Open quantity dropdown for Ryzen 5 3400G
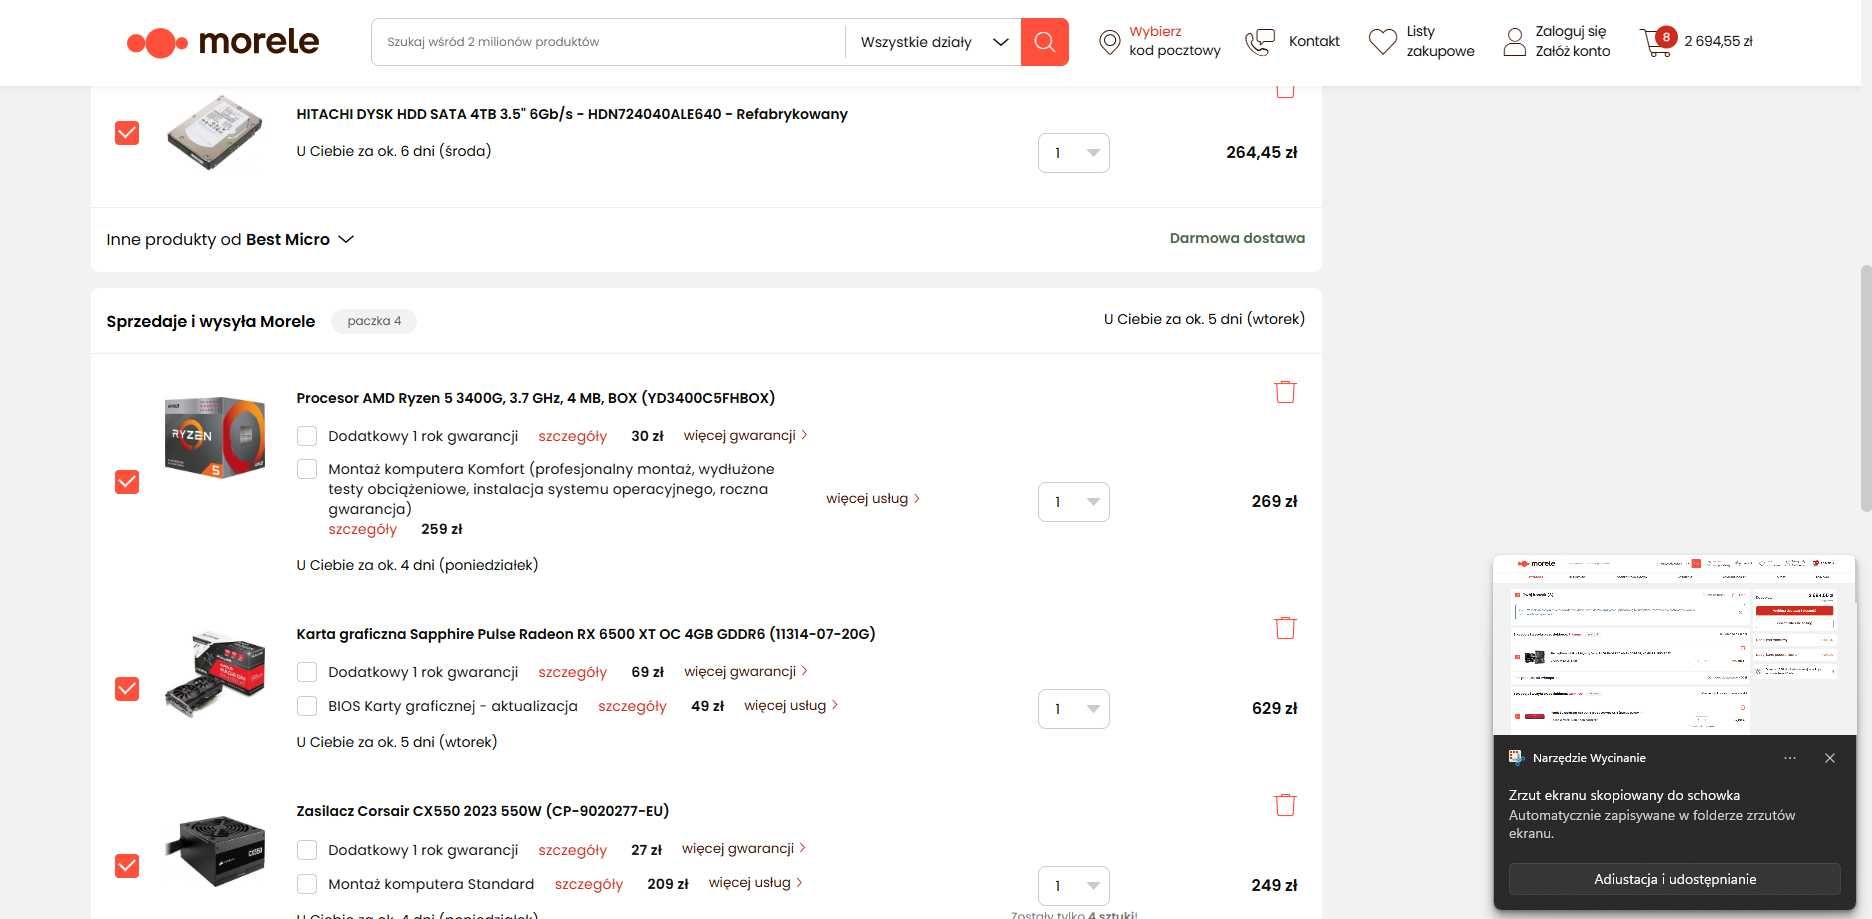Screen dimensions: 1872x919 click(x=1074, y=502)
